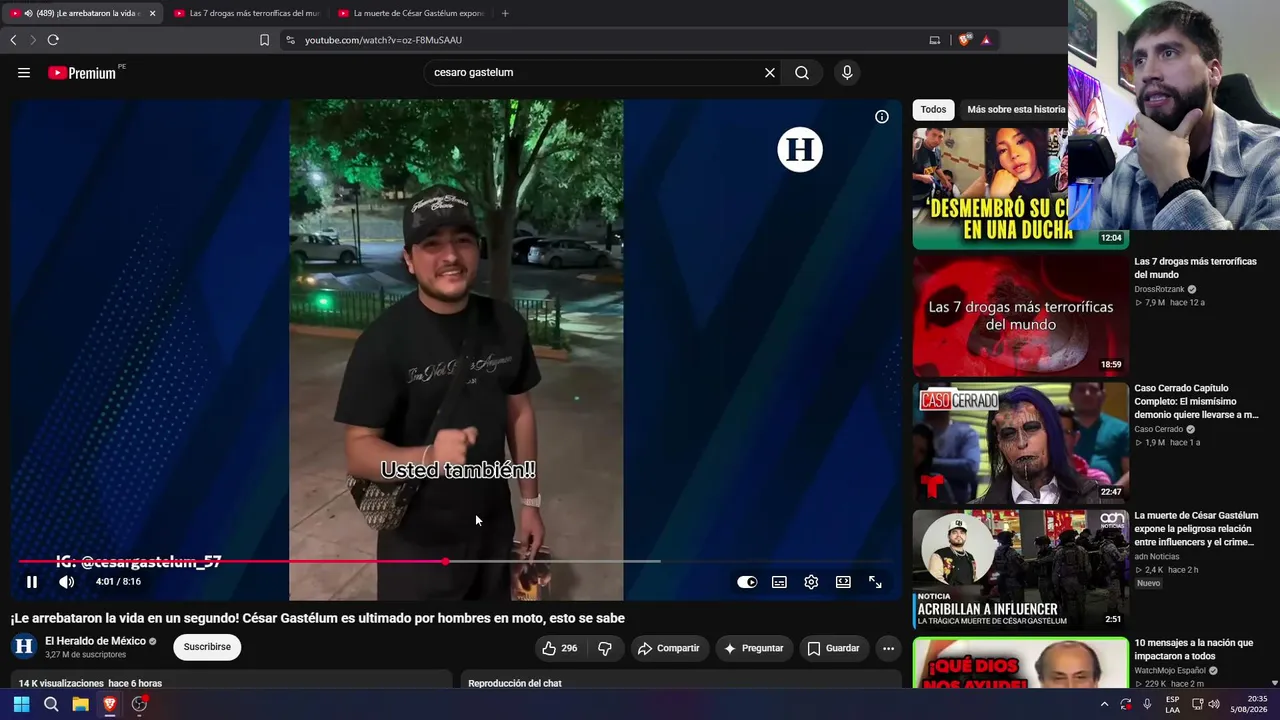Open the Preguntar AI button

coord(753,648)
